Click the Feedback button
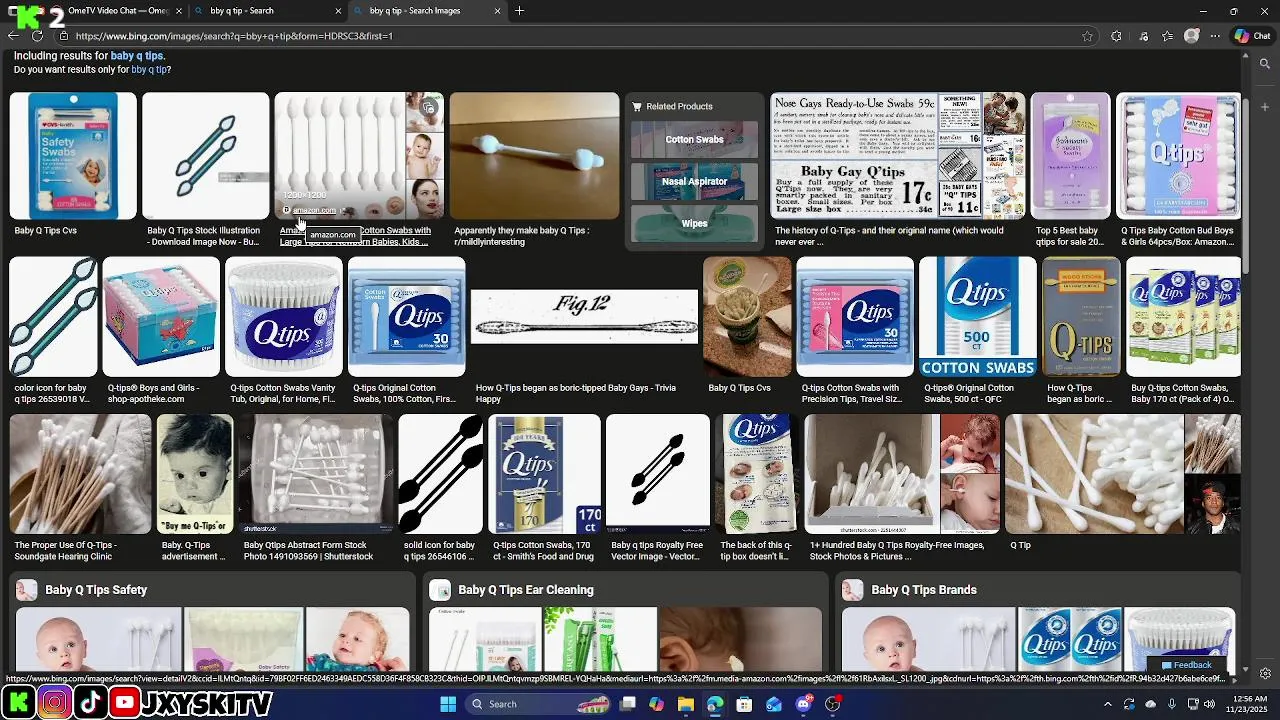 pos(1187,665)
